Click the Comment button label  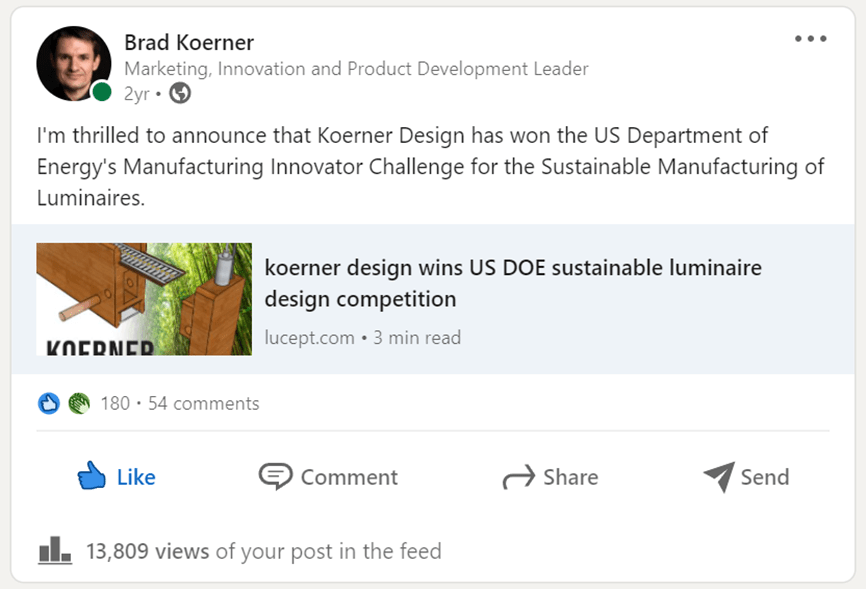tap(349, 477)
